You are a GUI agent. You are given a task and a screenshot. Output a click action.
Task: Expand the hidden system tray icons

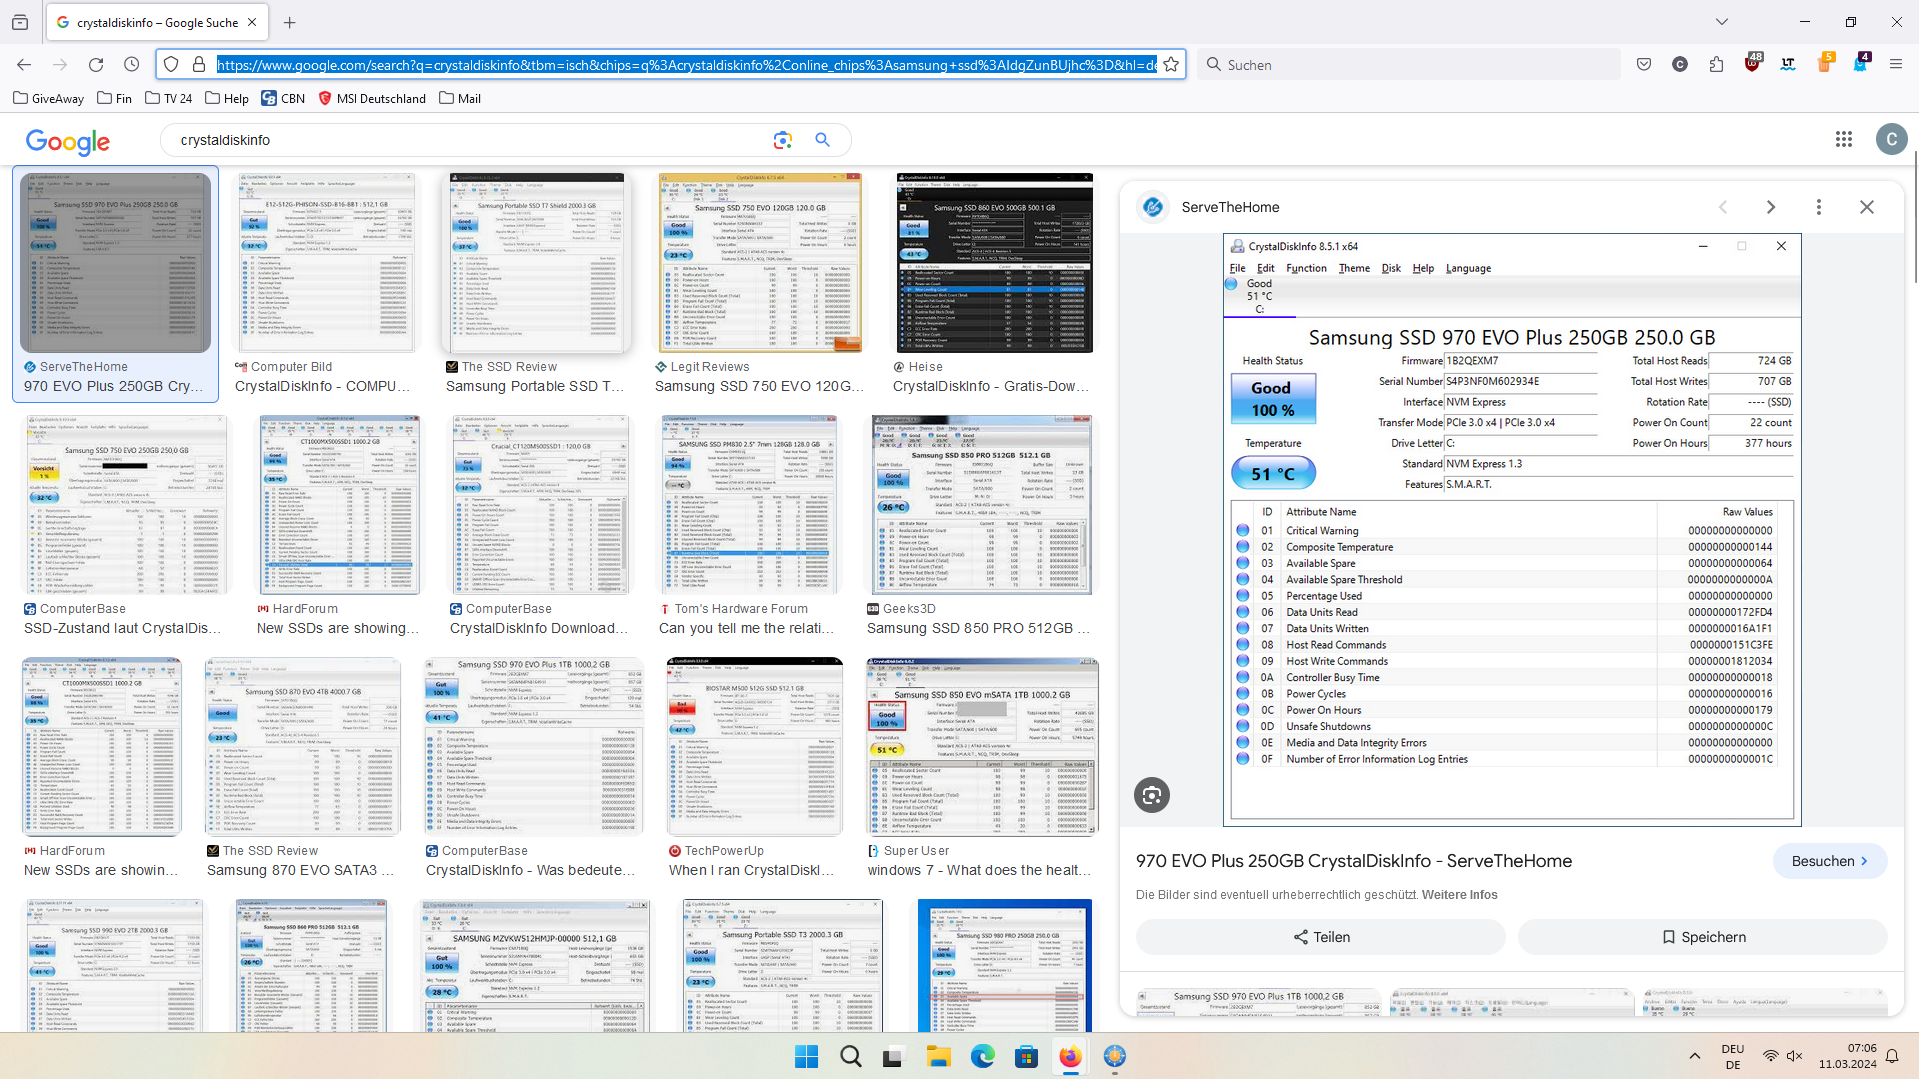(1694, 1056)
